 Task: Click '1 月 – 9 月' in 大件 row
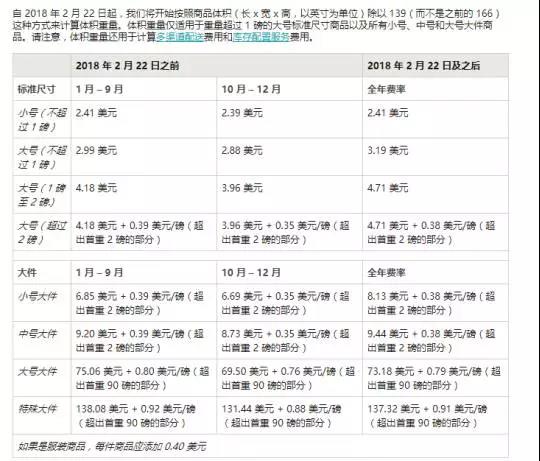100,272
